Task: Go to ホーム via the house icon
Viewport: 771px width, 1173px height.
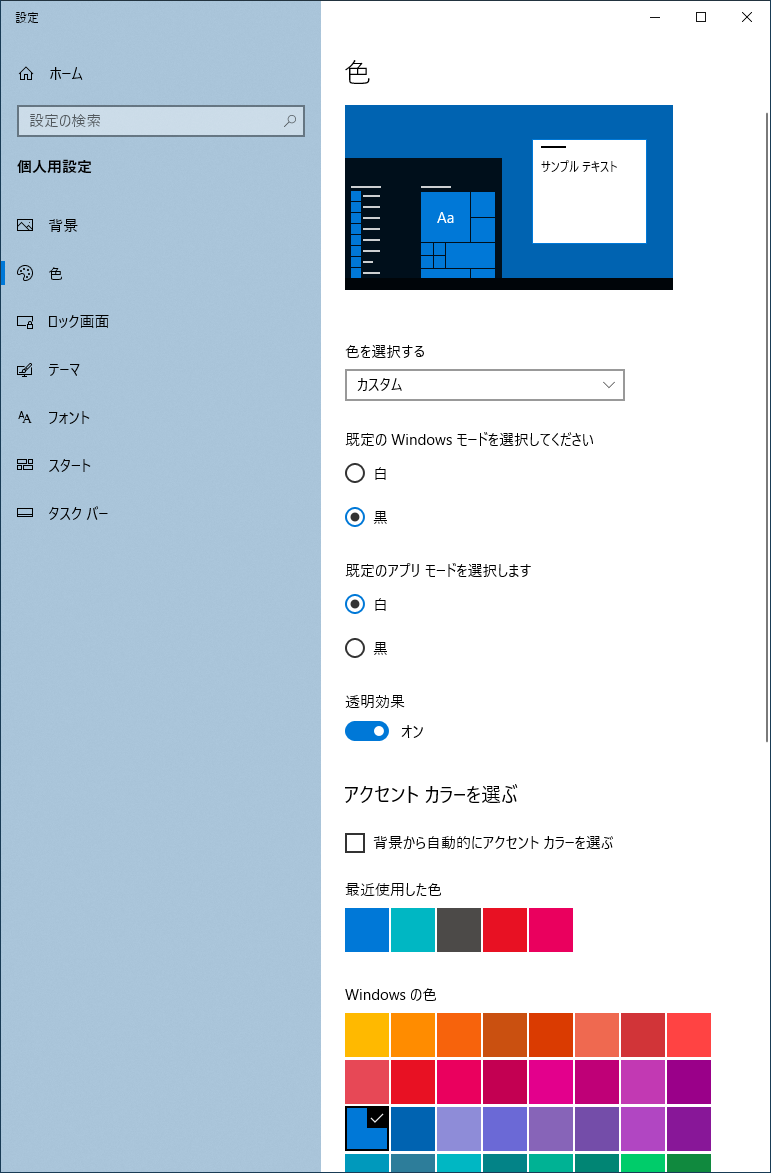Action: (x=25, y=73)
